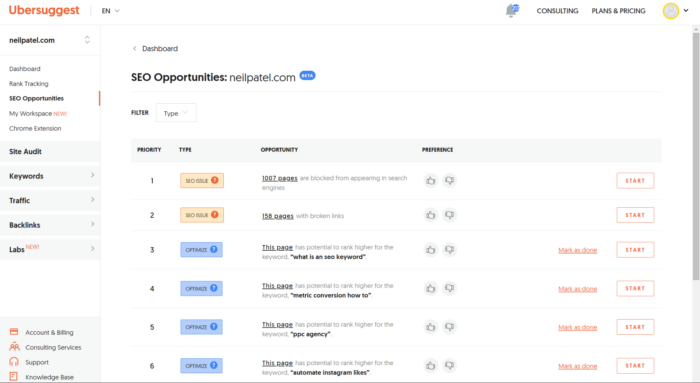The height and width of the screenshot is (383, 700).
Task: Expand the account menu chevron beside avatar
Action: coord(686,10)
